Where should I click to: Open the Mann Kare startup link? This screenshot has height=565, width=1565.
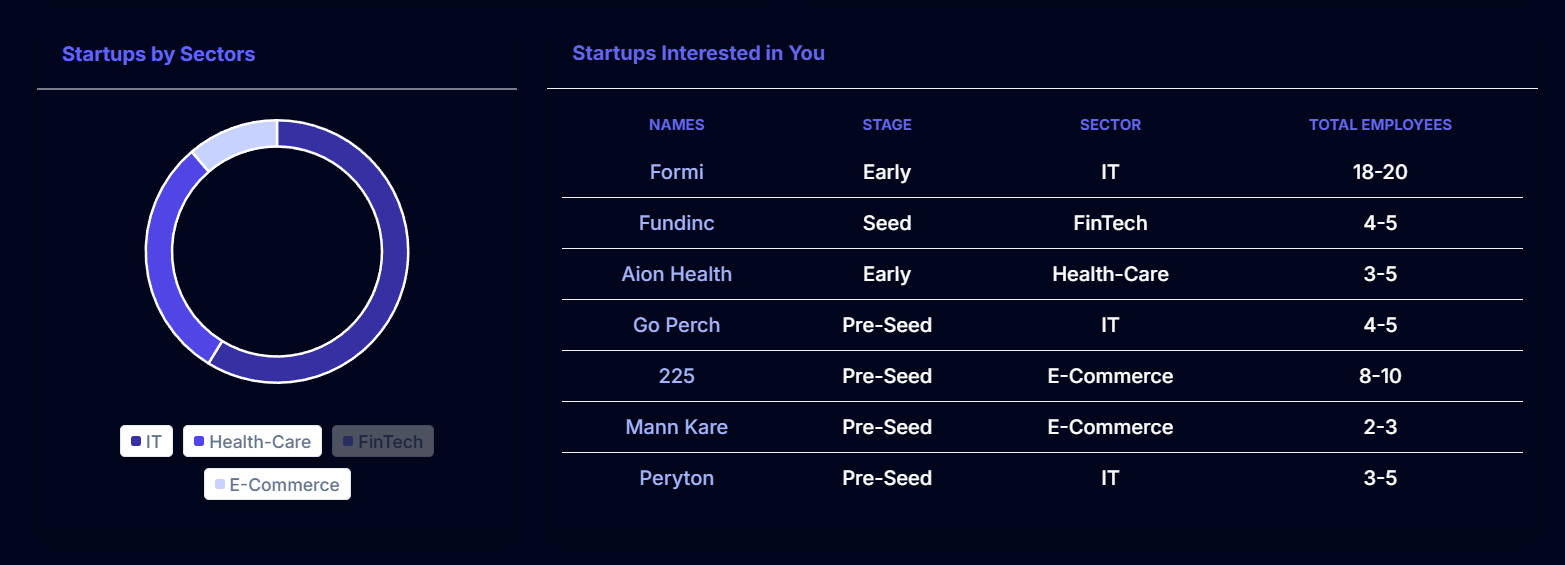click(677, 427)
